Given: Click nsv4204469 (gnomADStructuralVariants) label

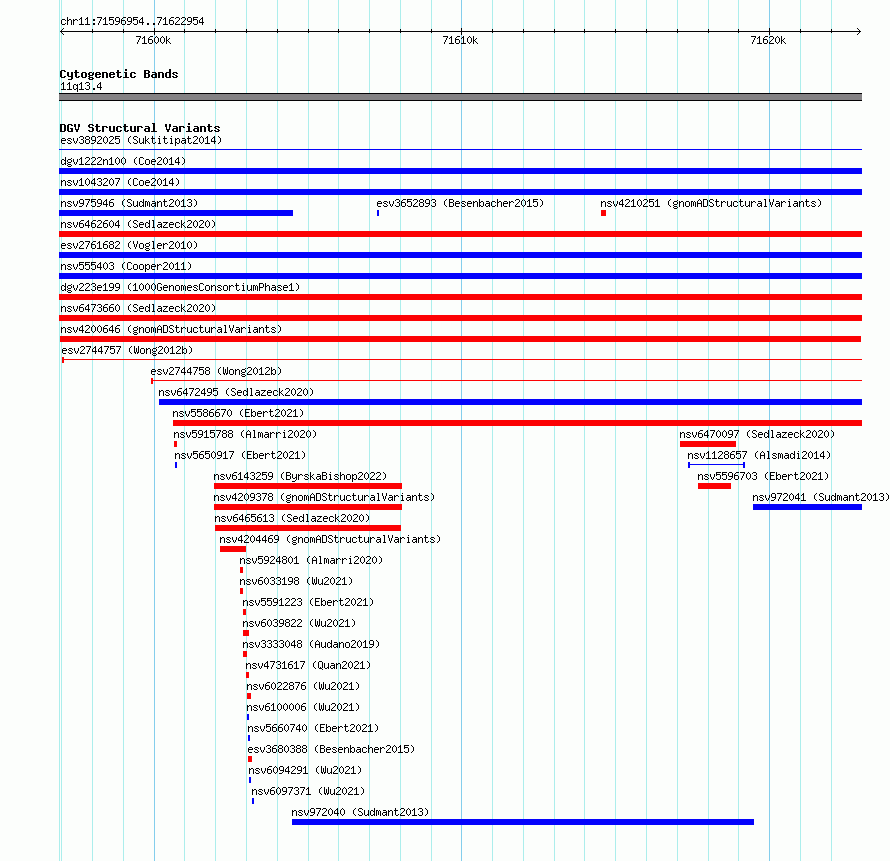Looking at the screenshot, I should coord(330,539).
